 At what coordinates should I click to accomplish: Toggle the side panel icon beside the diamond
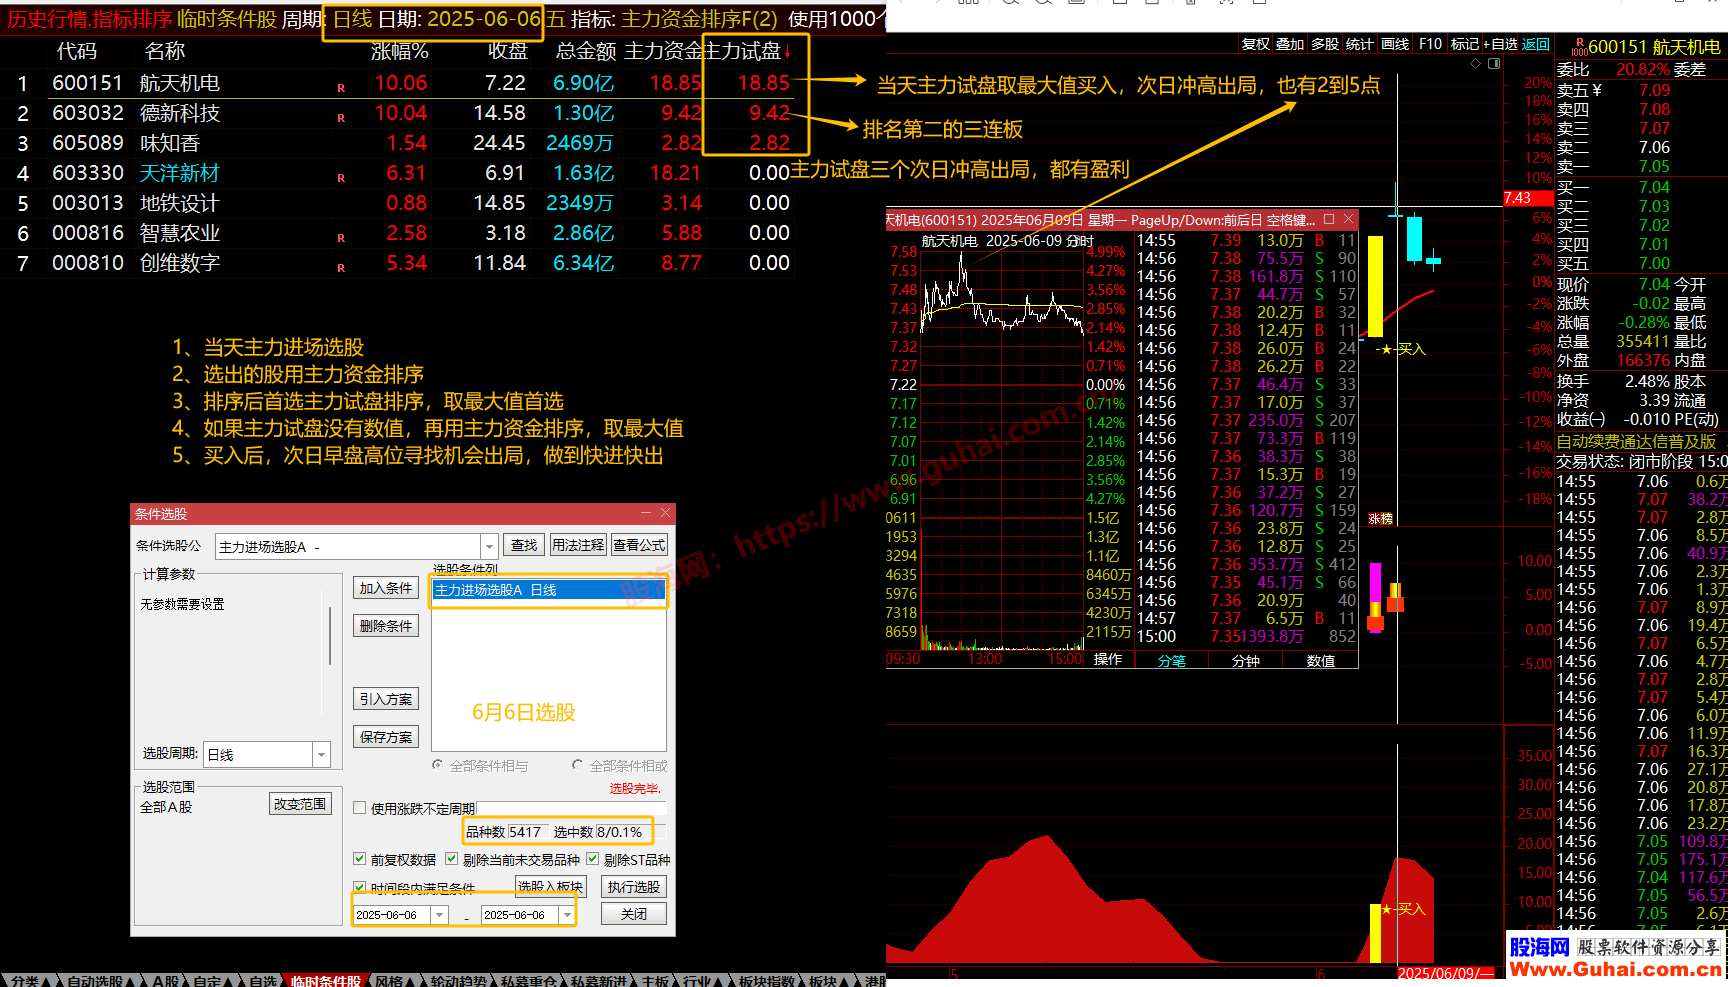1494,63
